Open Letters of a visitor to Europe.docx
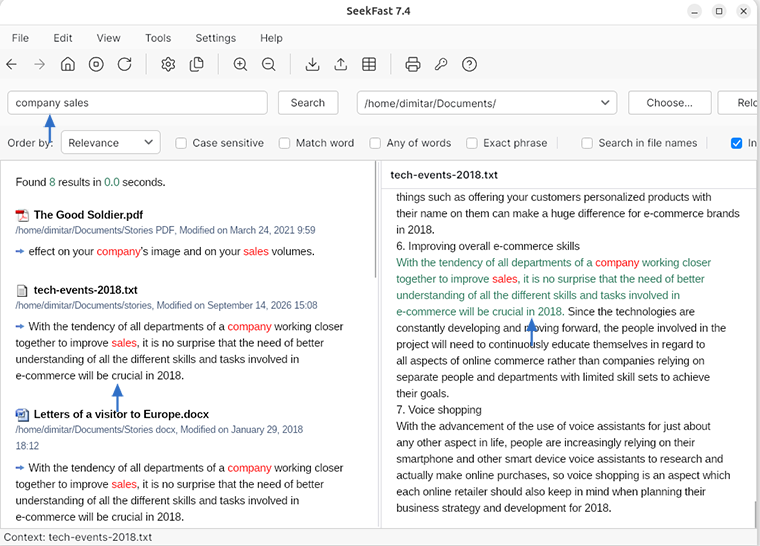Viewport: 760px width, 546px height. 121,414
